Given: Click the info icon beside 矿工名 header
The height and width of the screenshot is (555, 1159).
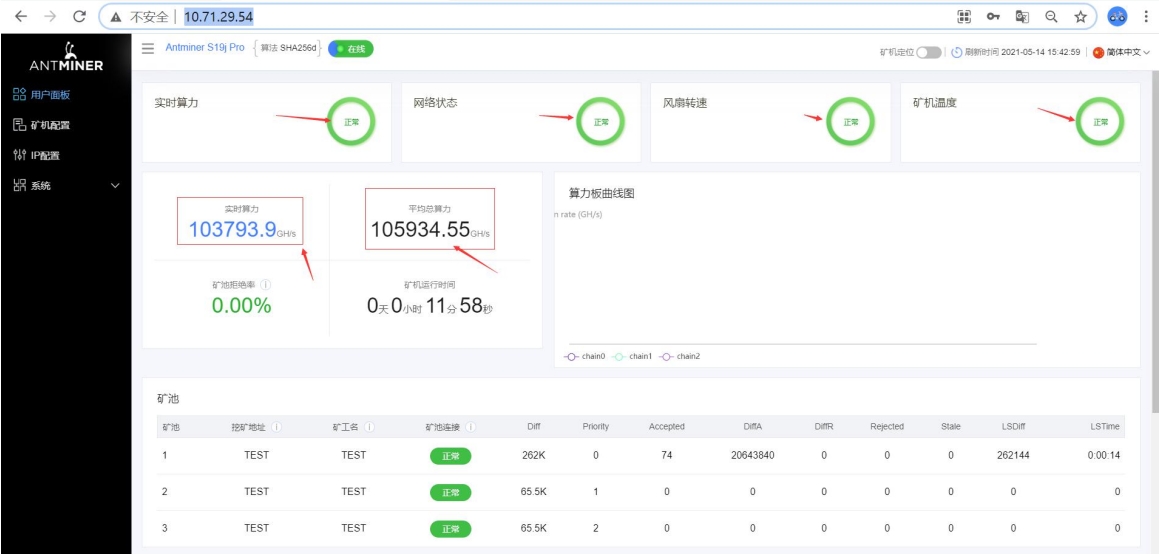Looking at the screenshot, I should (369, 426).
